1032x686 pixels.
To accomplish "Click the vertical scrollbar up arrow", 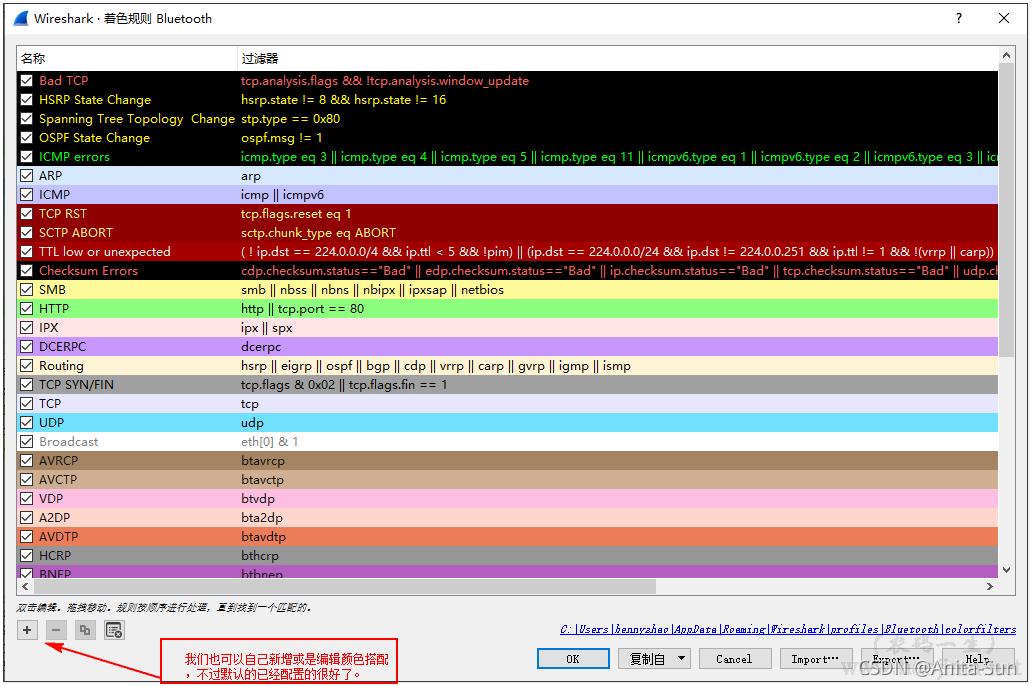I will 1006,56.
